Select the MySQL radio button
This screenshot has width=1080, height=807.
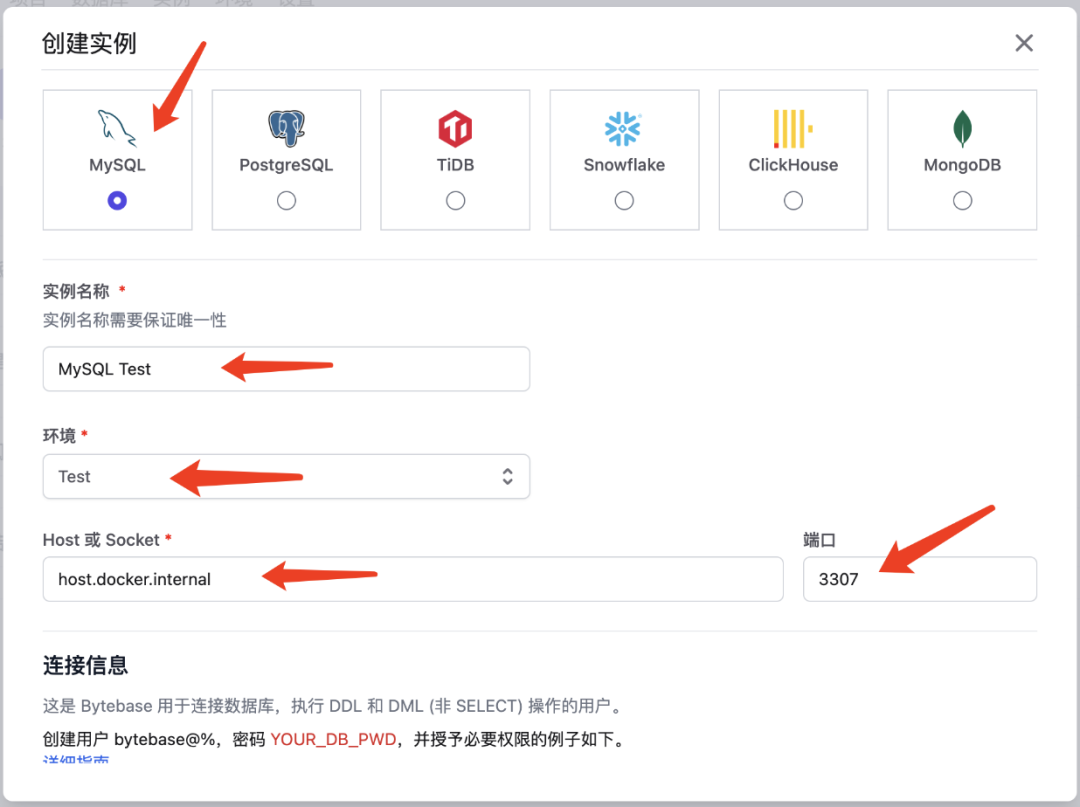tap(117, 200)
